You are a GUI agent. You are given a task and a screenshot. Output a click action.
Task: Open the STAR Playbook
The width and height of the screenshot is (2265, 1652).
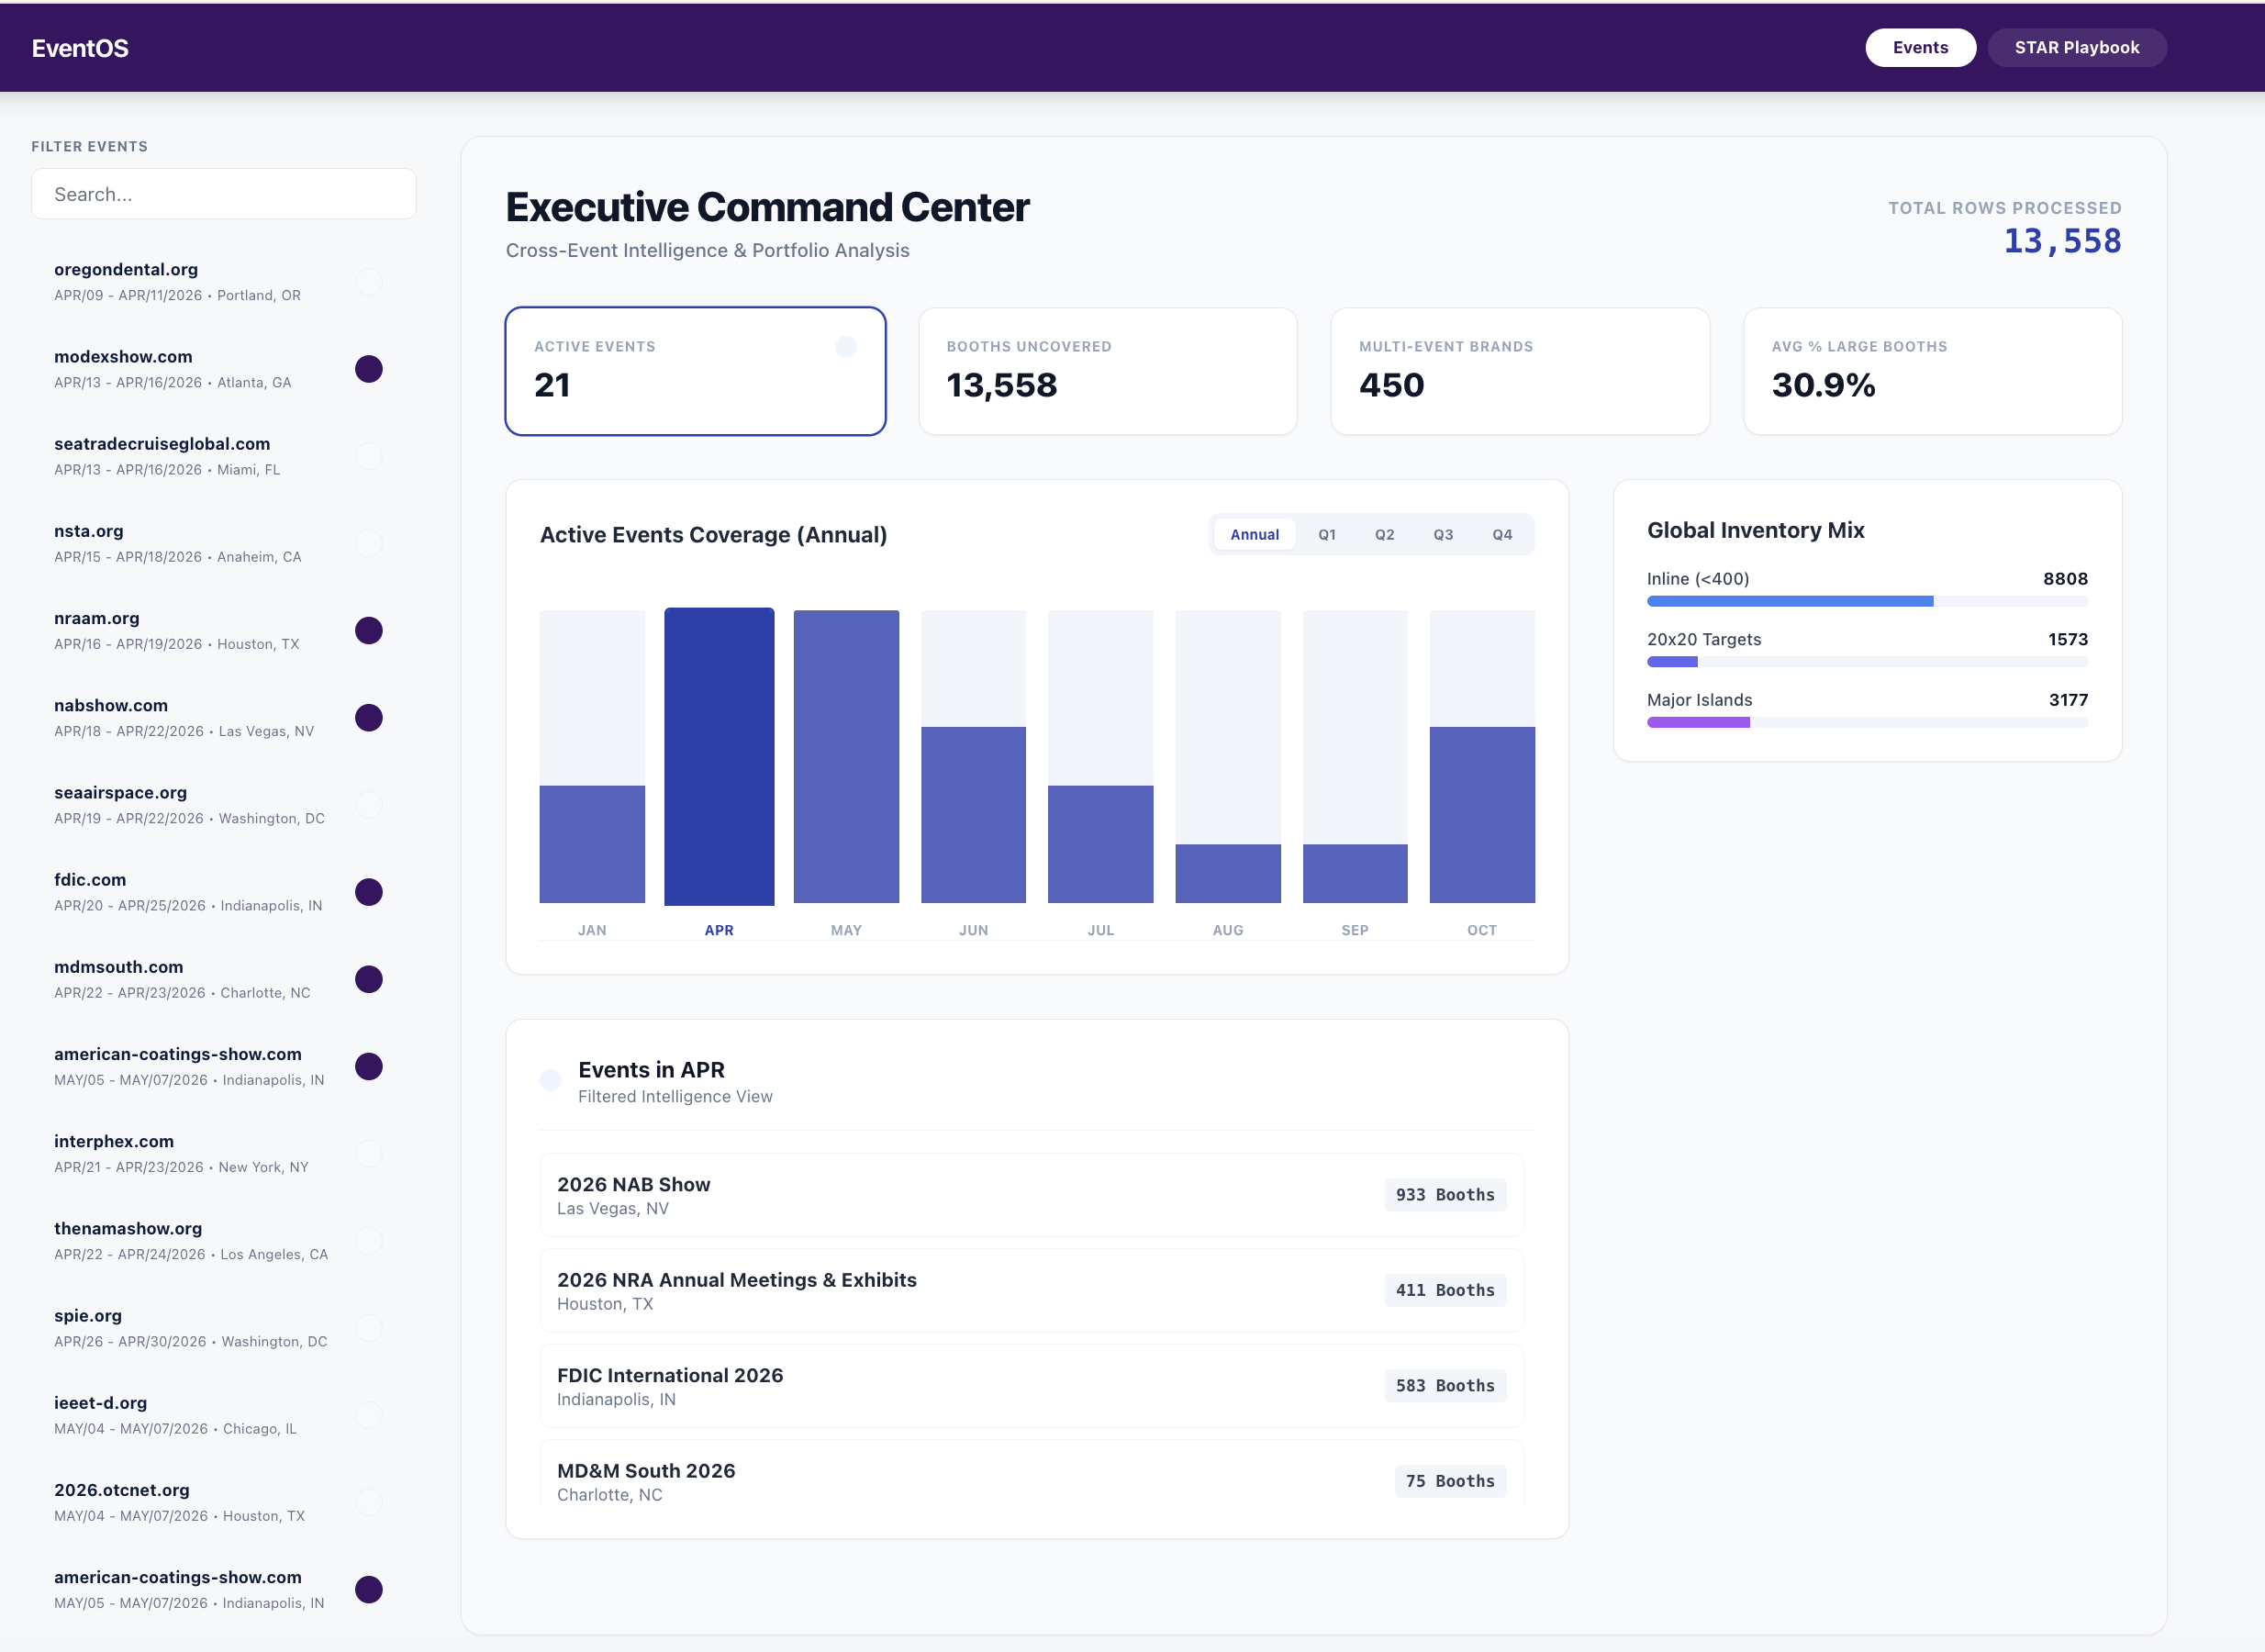pos(2077,47)
